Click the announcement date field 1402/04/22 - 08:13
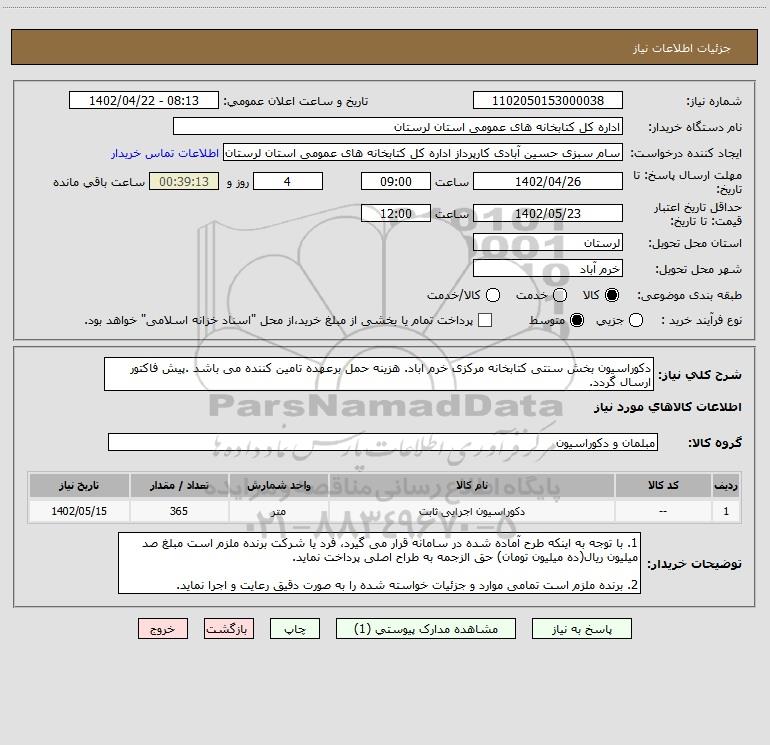 pyautogui.click(x=143, y=100)
